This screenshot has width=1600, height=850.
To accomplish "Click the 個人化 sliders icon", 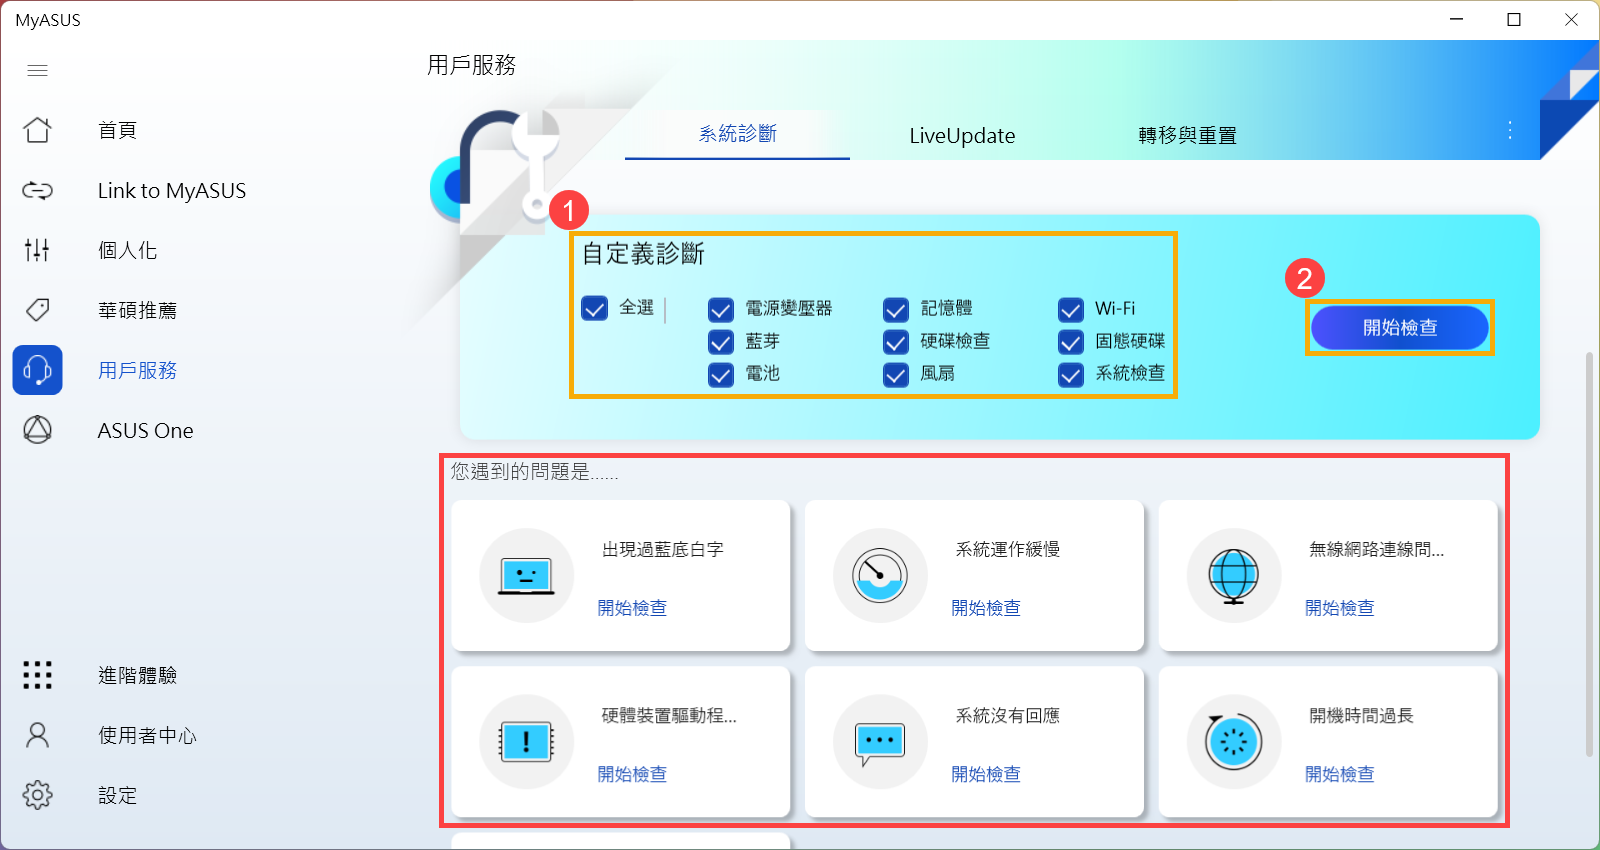I will (38, 250).
